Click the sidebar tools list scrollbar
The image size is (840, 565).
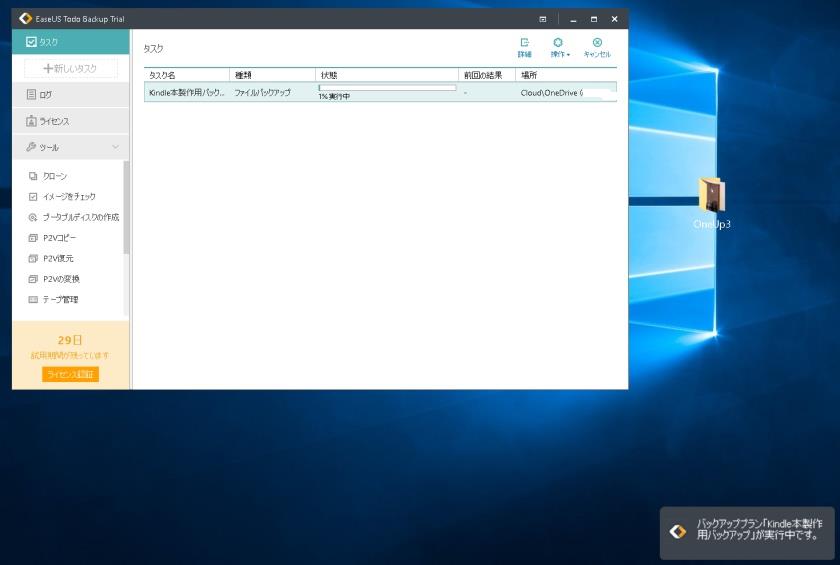tap(126, 207)
